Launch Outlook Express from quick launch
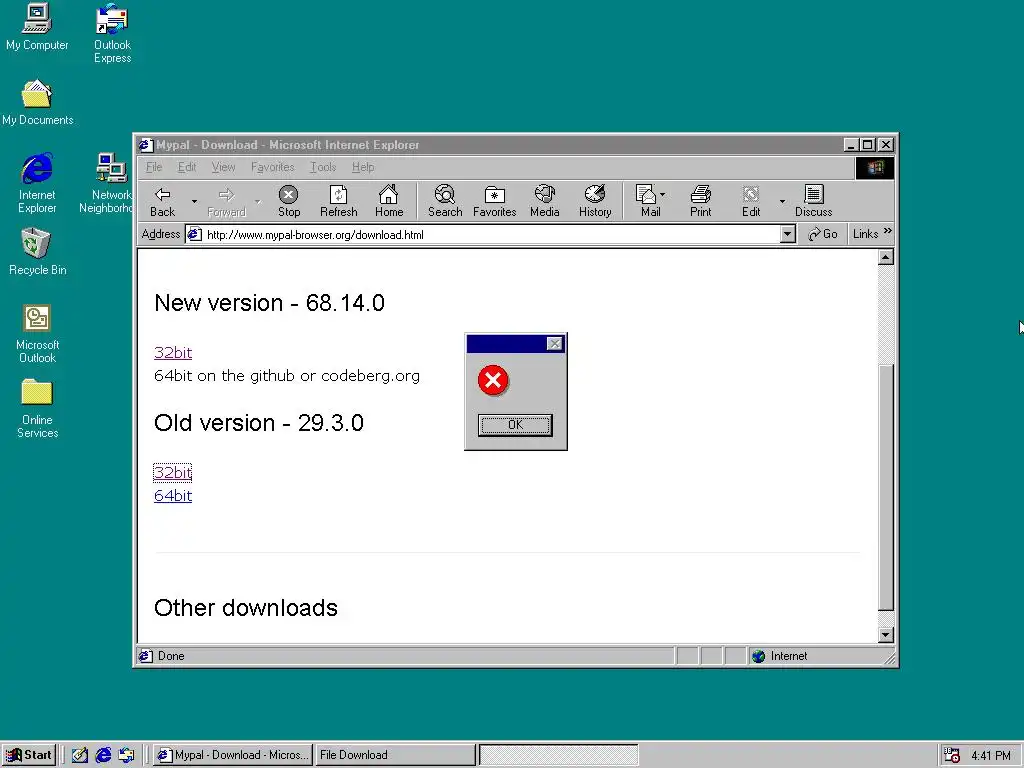 [126, 755]
